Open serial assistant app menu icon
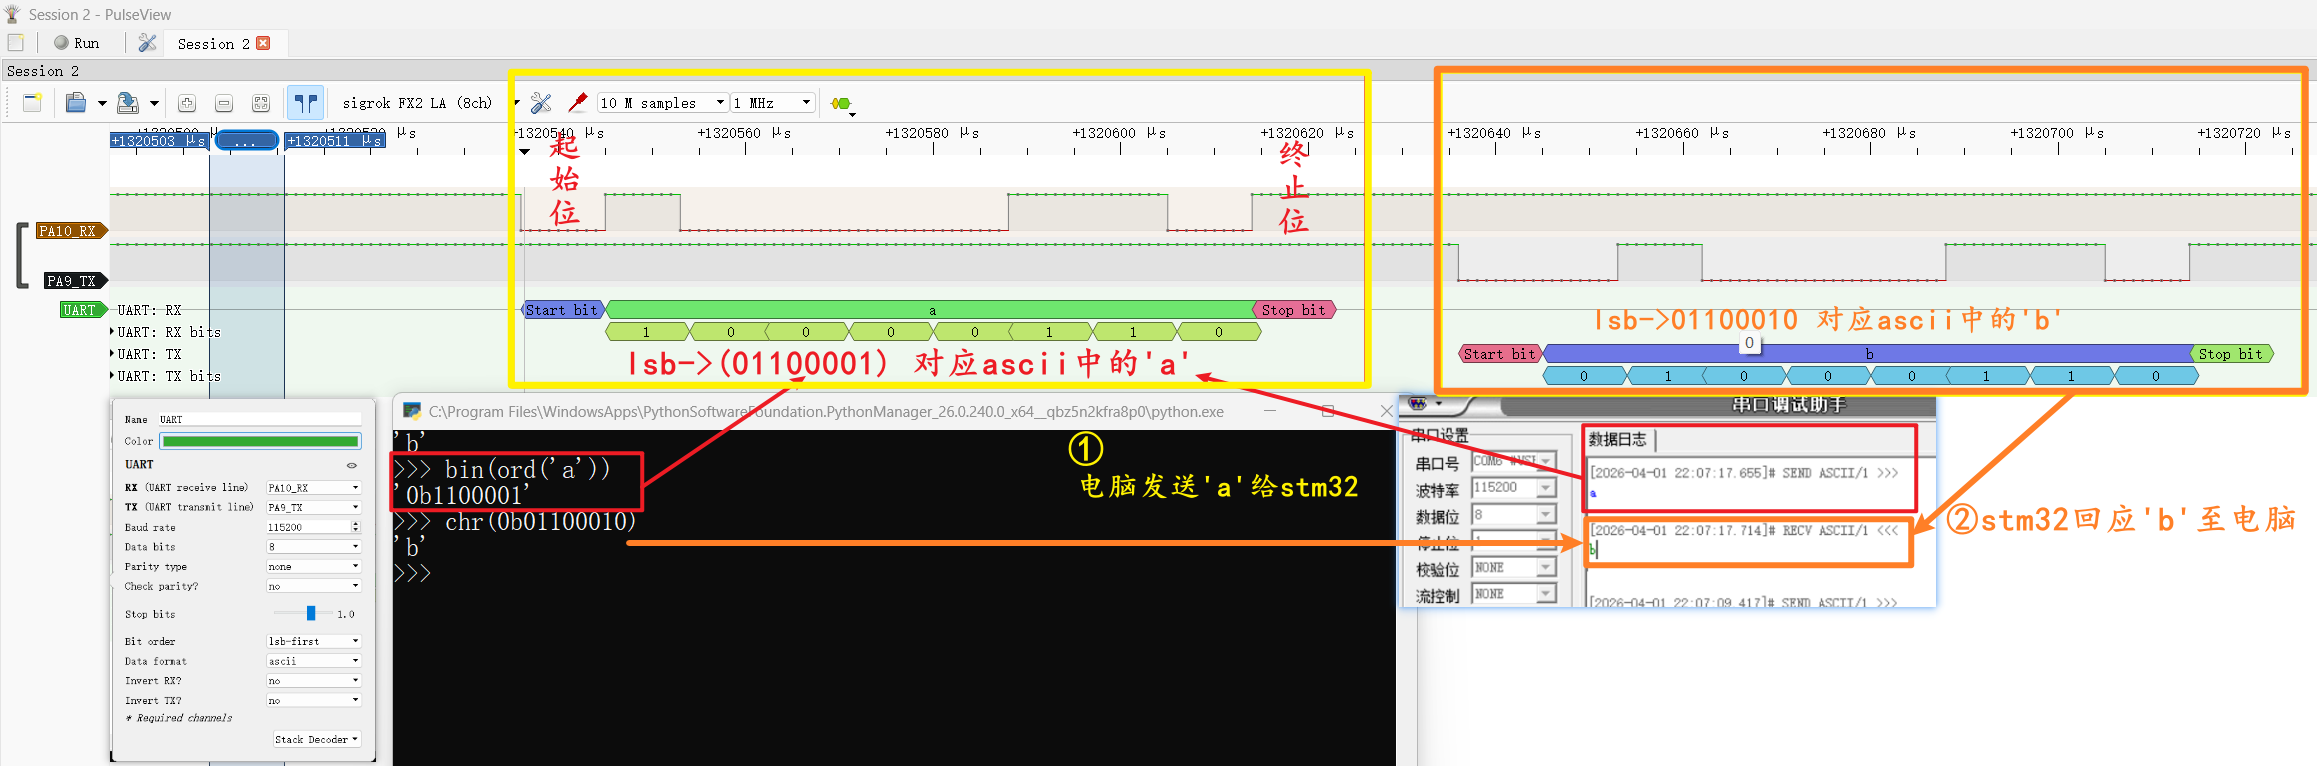 pos(1418,404)
